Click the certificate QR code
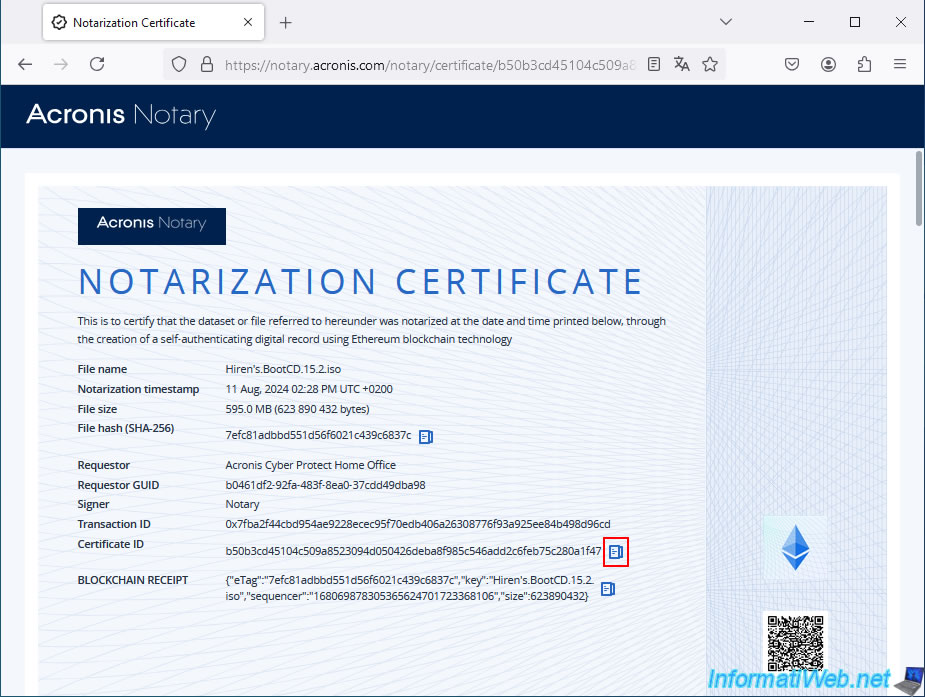The height and width of the screenshot is (697, 925). (x=795, y=643)
